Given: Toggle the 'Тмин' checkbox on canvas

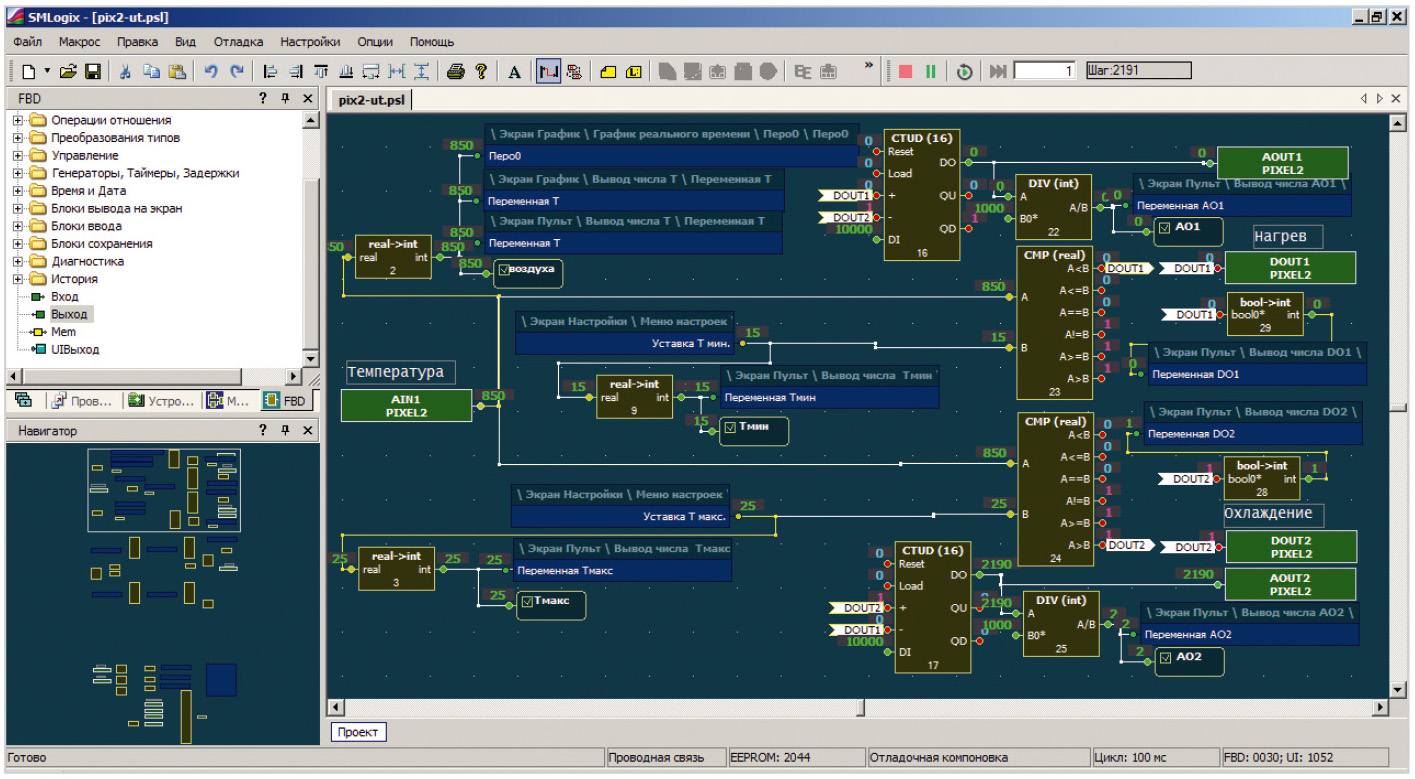Looking at the screenshot, I should tap(730, 428).
